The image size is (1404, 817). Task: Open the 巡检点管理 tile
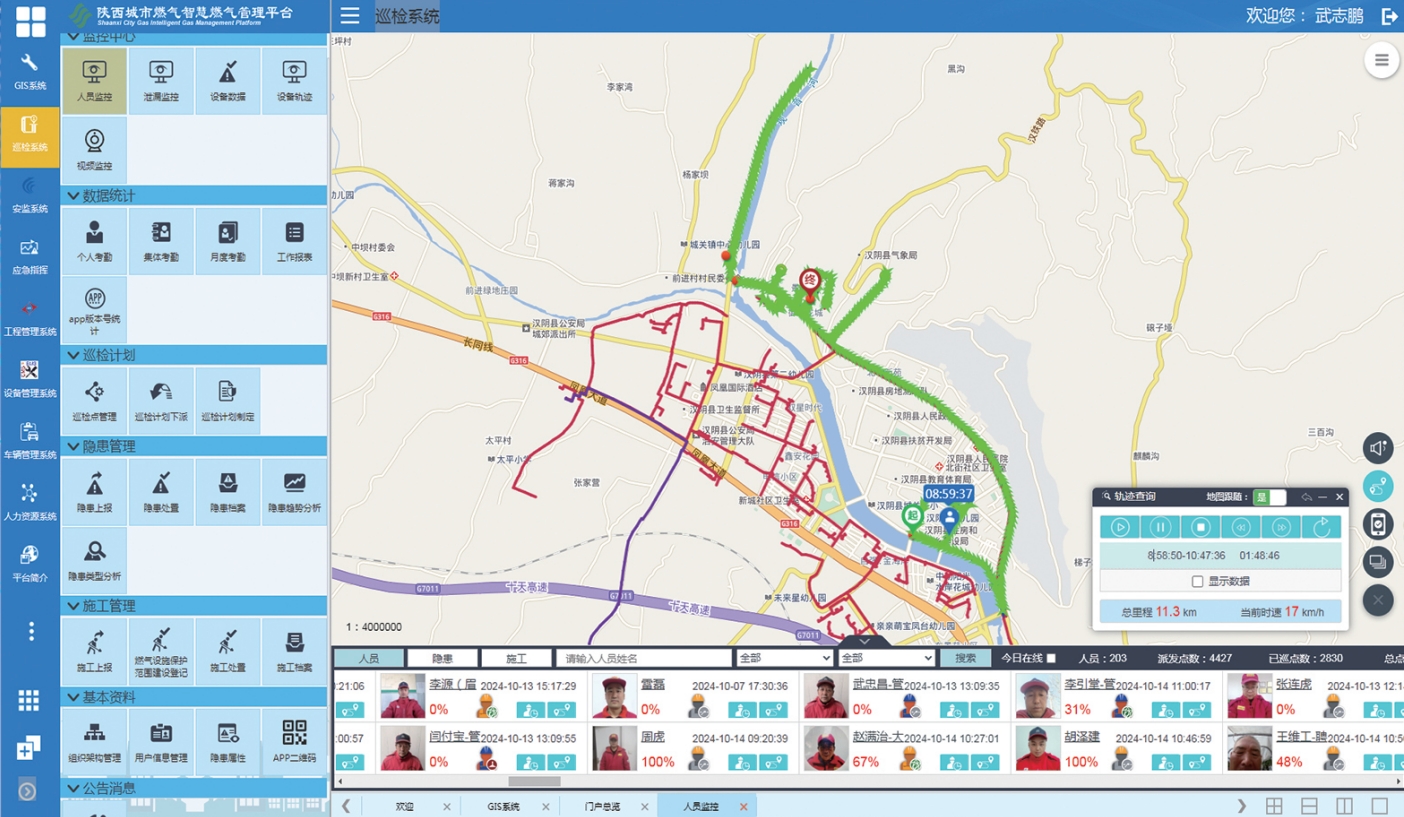94,401
